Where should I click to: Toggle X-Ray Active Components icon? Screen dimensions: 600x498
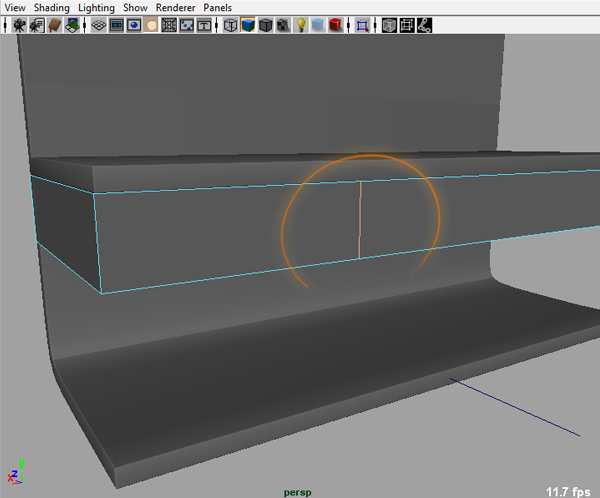click(407, 25)
